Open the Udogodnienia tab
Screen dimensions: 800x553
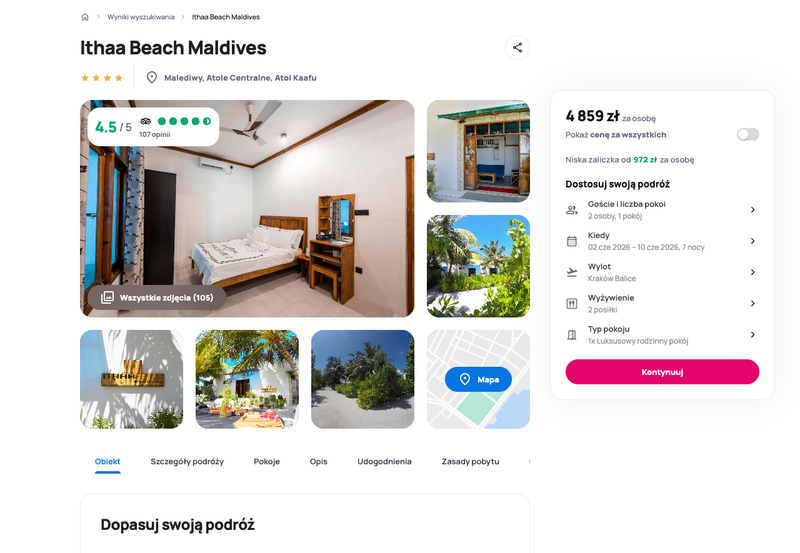(x=384, y=461)
